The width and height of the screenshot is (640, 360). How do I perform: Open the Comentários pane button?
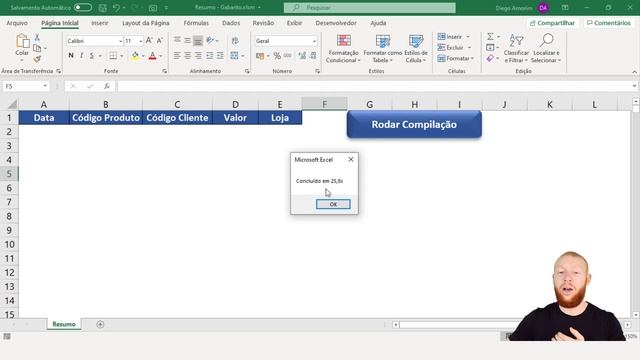coord(609,23)
